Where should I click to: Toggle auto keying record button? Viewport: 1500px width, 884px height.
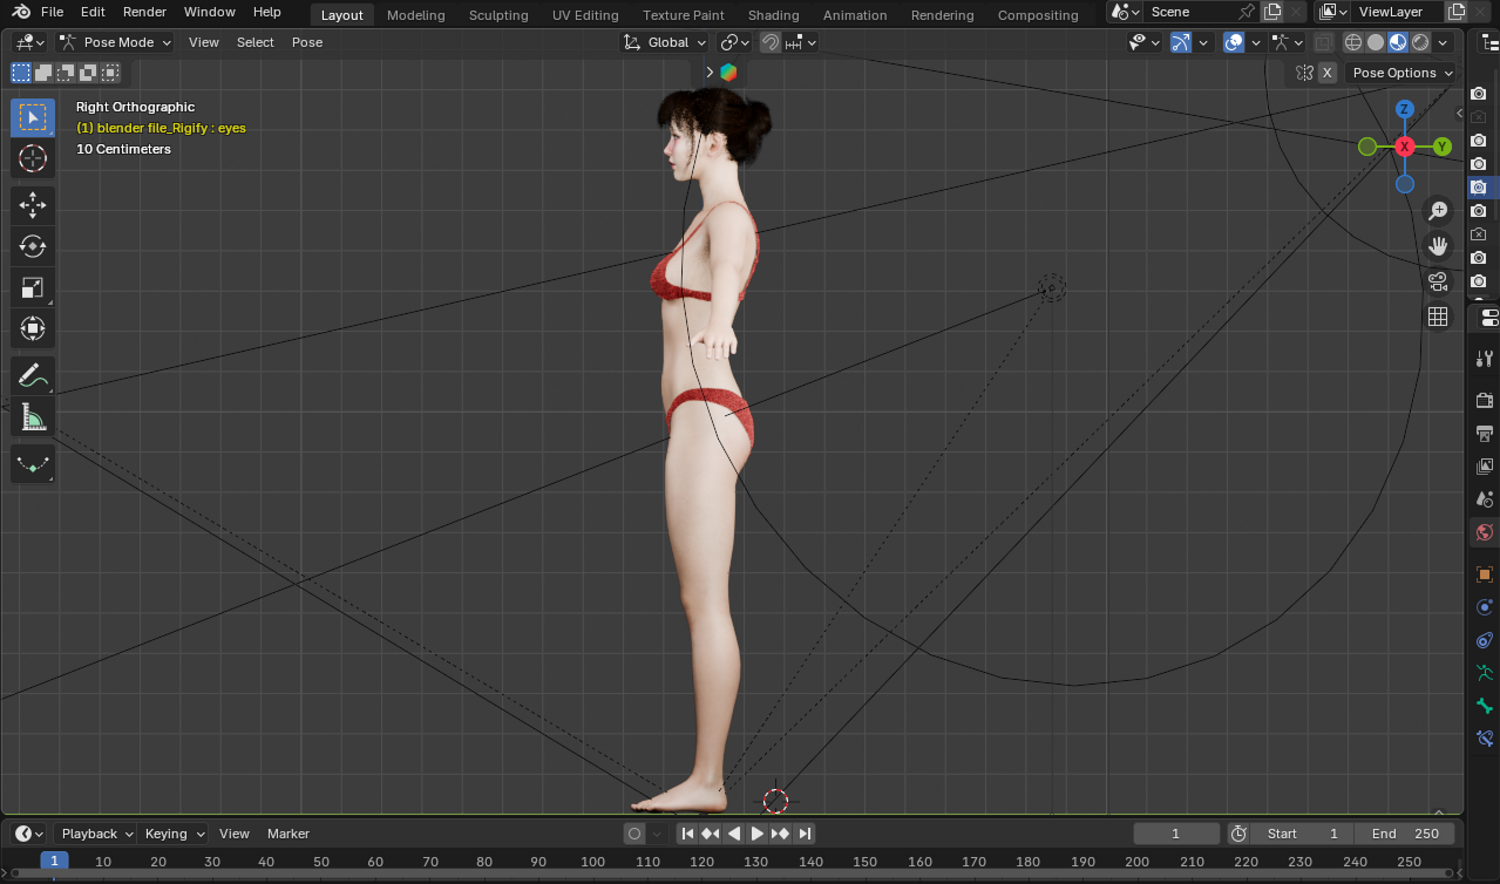(634, 834)
